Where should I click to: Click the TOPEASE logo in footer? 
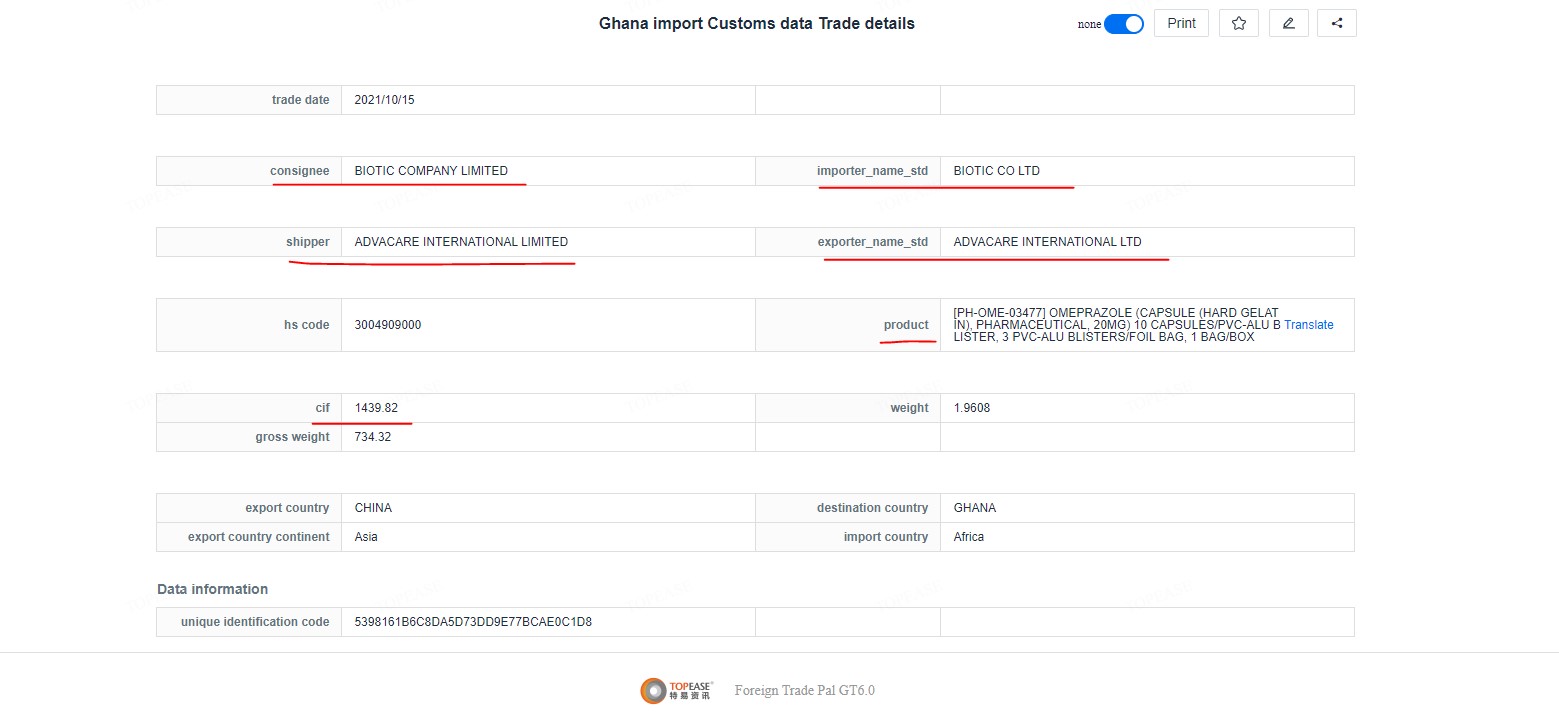tap(676, 690)
